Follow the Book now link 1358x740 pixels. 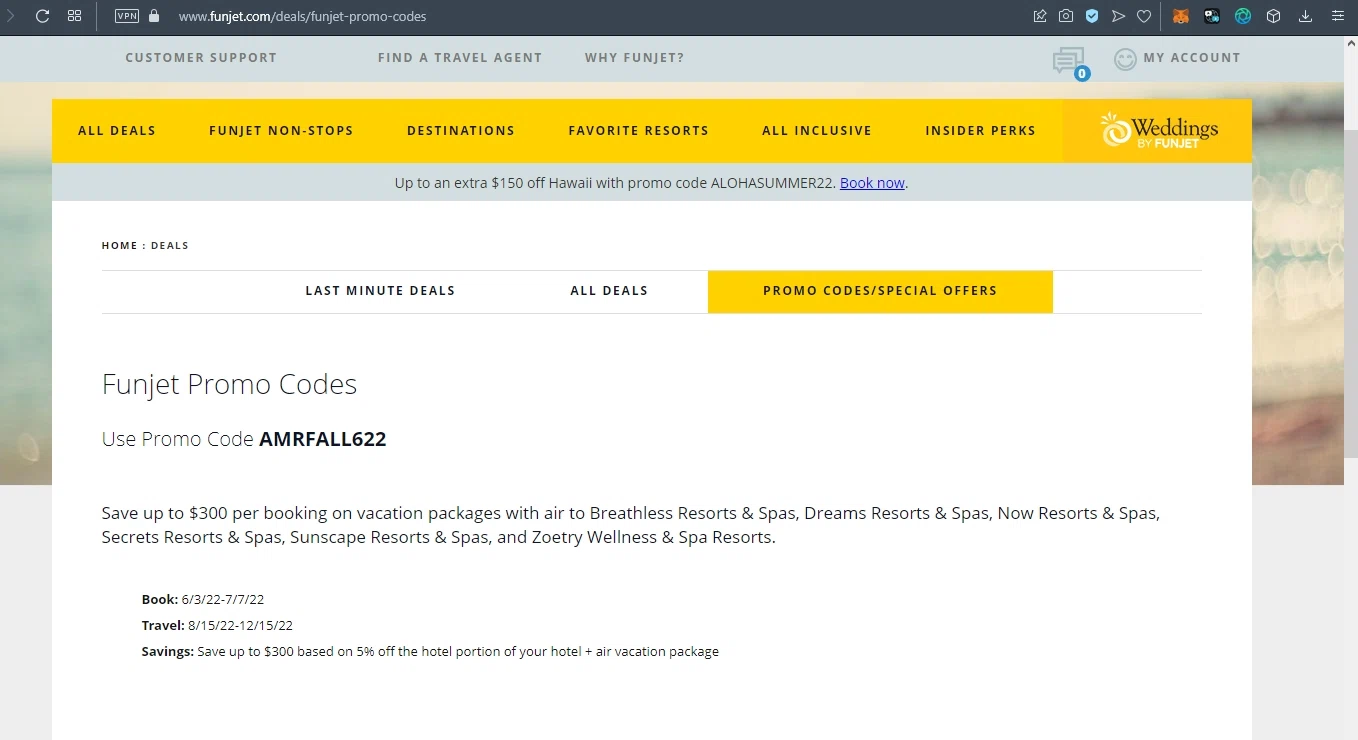tap(872, 183)
